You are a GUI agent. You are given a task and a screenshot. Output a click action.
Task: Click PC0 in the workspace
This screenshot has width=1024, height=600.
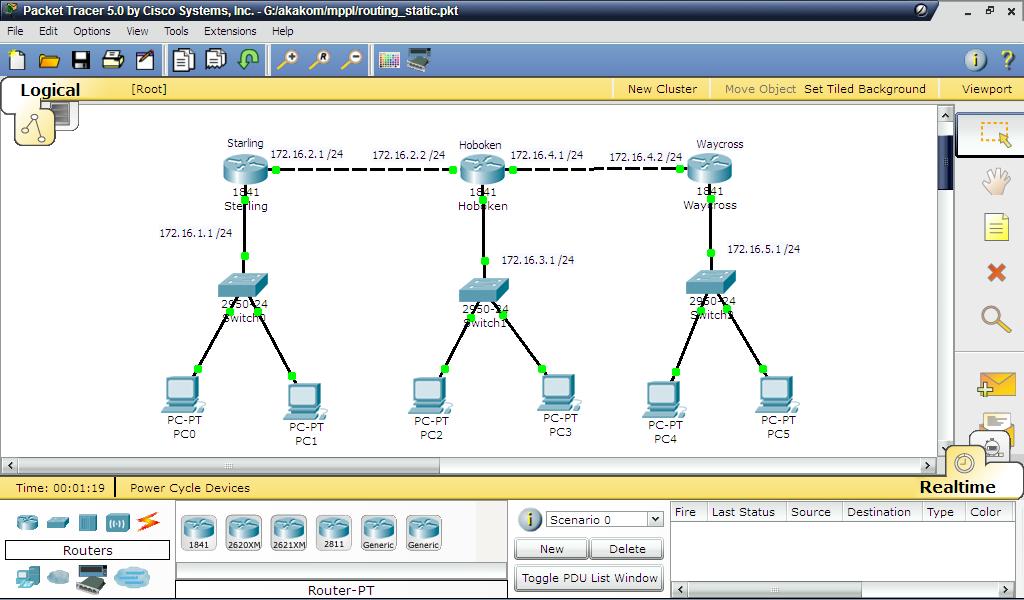click(x=184, y=395)
